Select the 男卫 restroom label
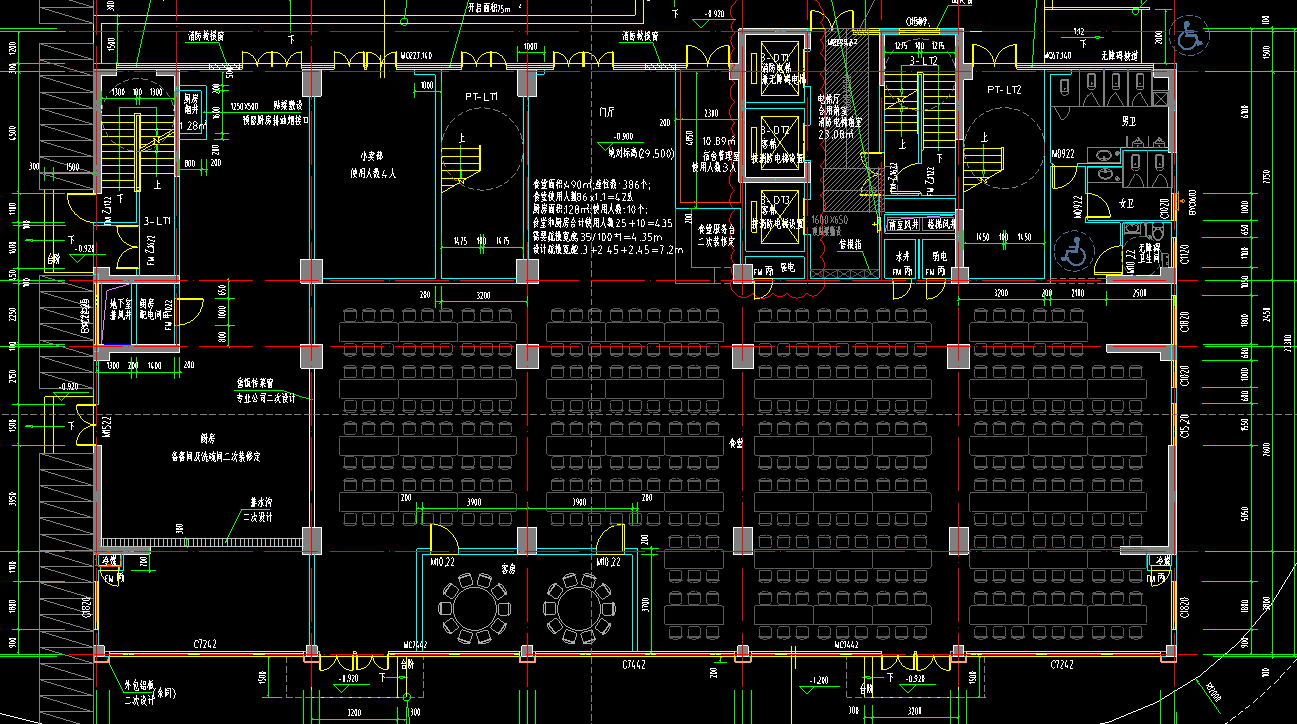This screenshot has height=724, width=1297. pos(1131,120)
